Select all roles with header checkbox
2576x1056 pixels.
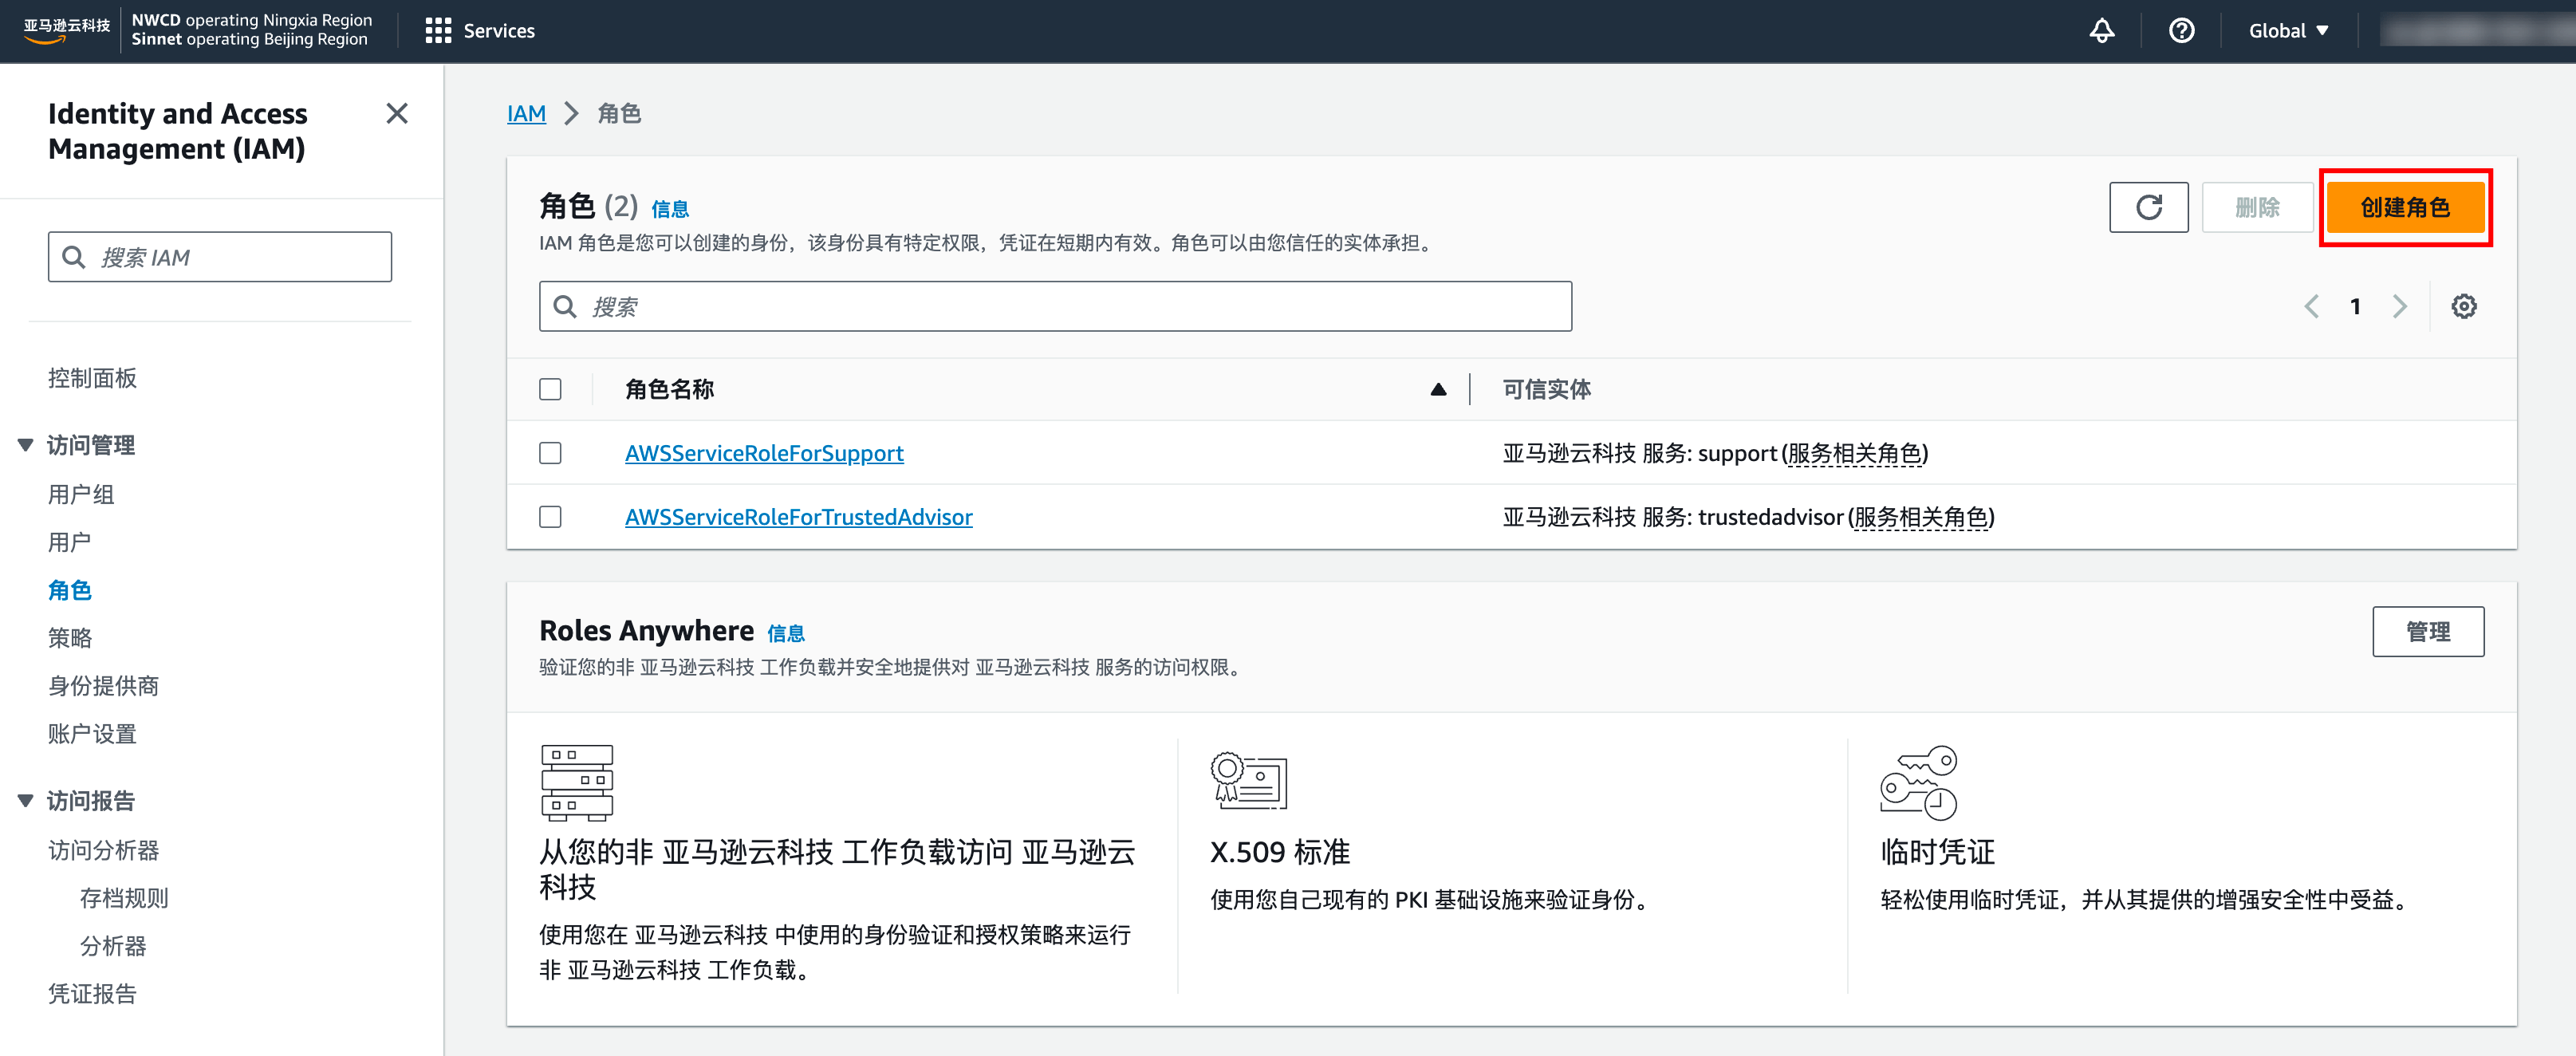coord(550,389)
